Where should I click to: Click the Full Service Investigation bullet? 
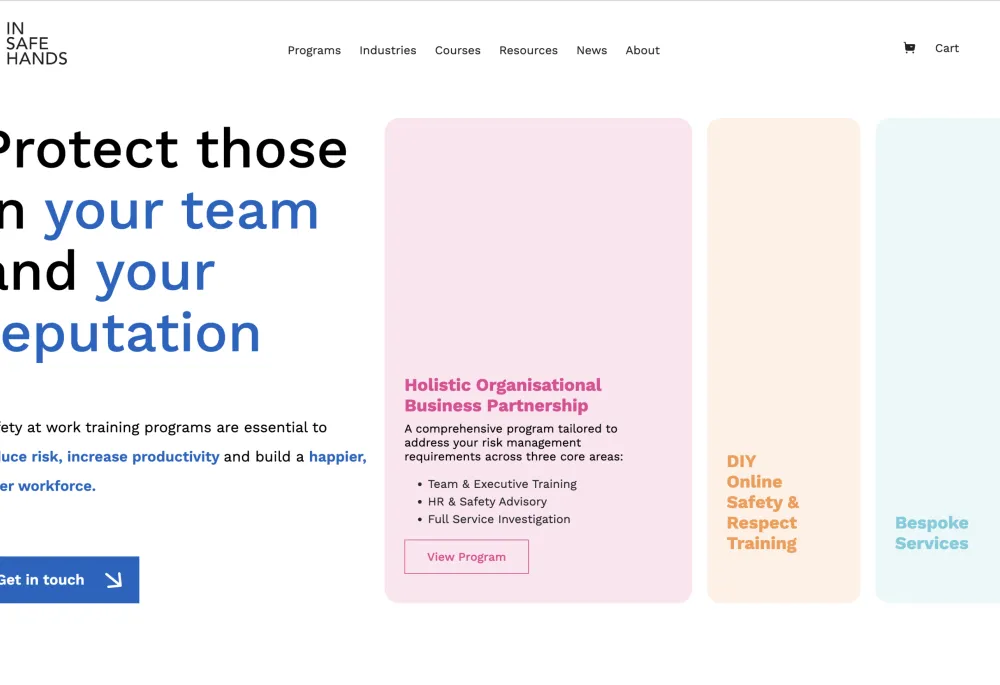point(499,519)
